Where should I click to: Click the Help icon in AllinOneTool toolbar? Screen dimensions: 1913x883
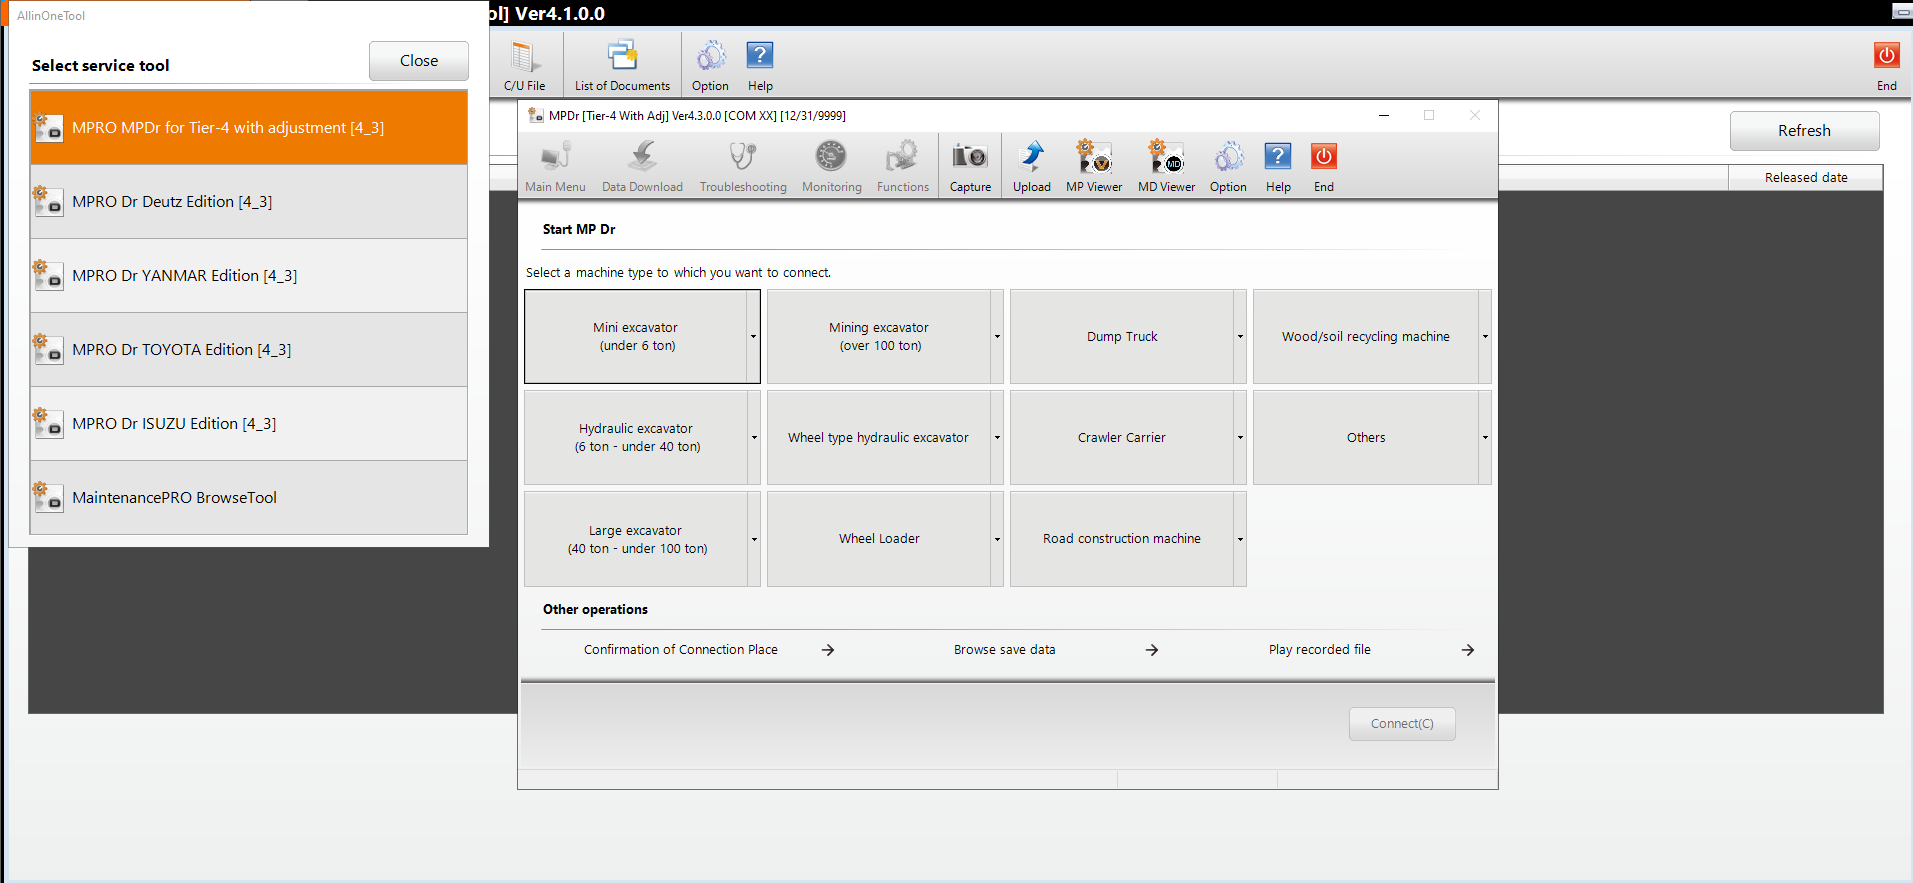pyautogui.click(x=760, y=66)
